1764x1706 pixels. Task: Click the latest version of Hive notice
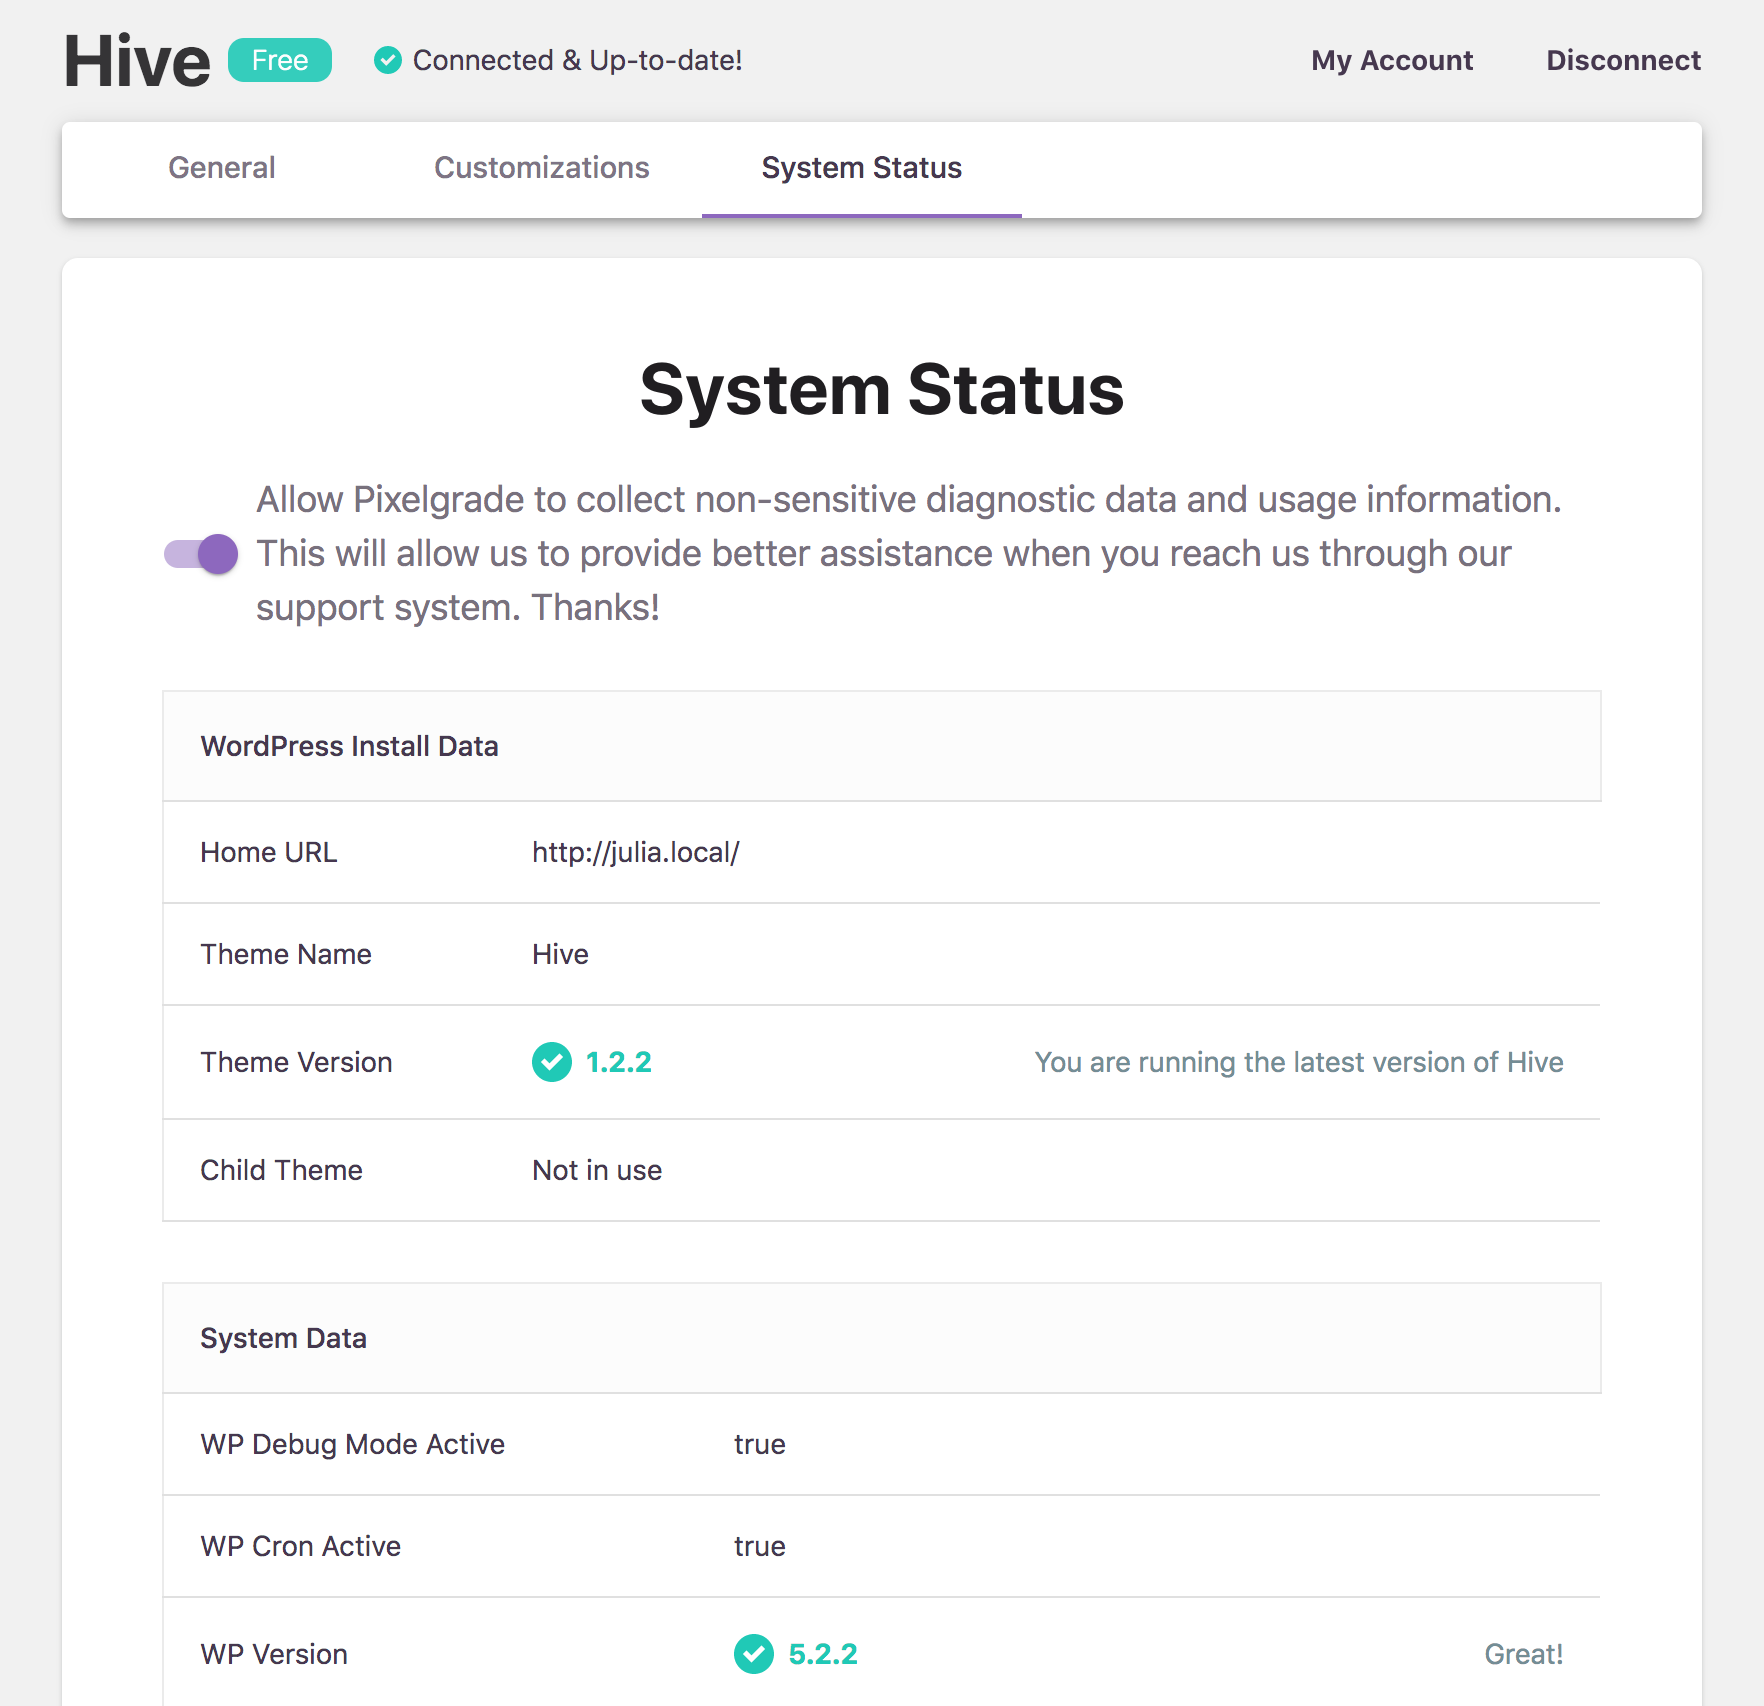pyautogui.click(x=1298, y=1062)
